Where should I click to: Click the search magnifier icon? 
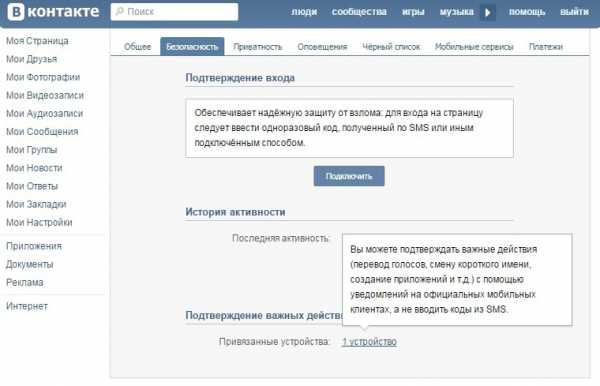point(119,11)
